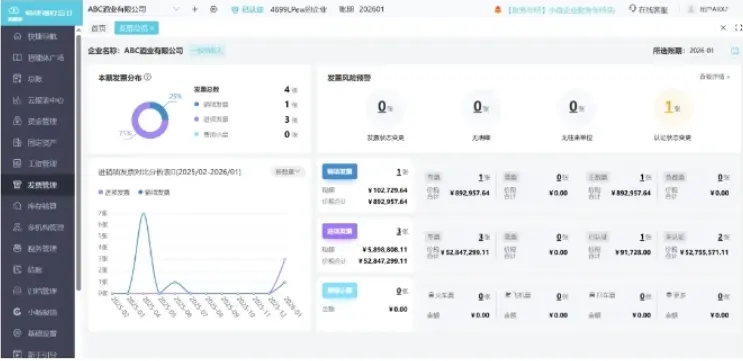Open 快捷导航 in the sidebar
Viewport: 743px width, 361px height.
coord(37,36)
